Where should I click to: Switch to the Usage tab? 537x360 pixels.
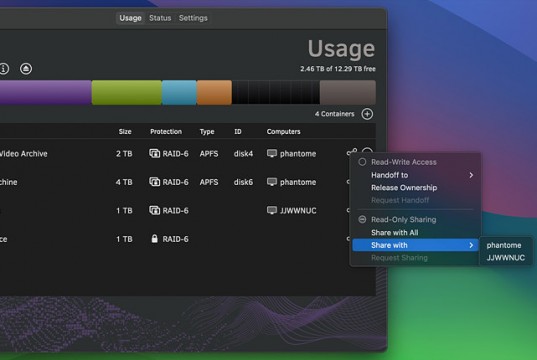pos(130,18)
